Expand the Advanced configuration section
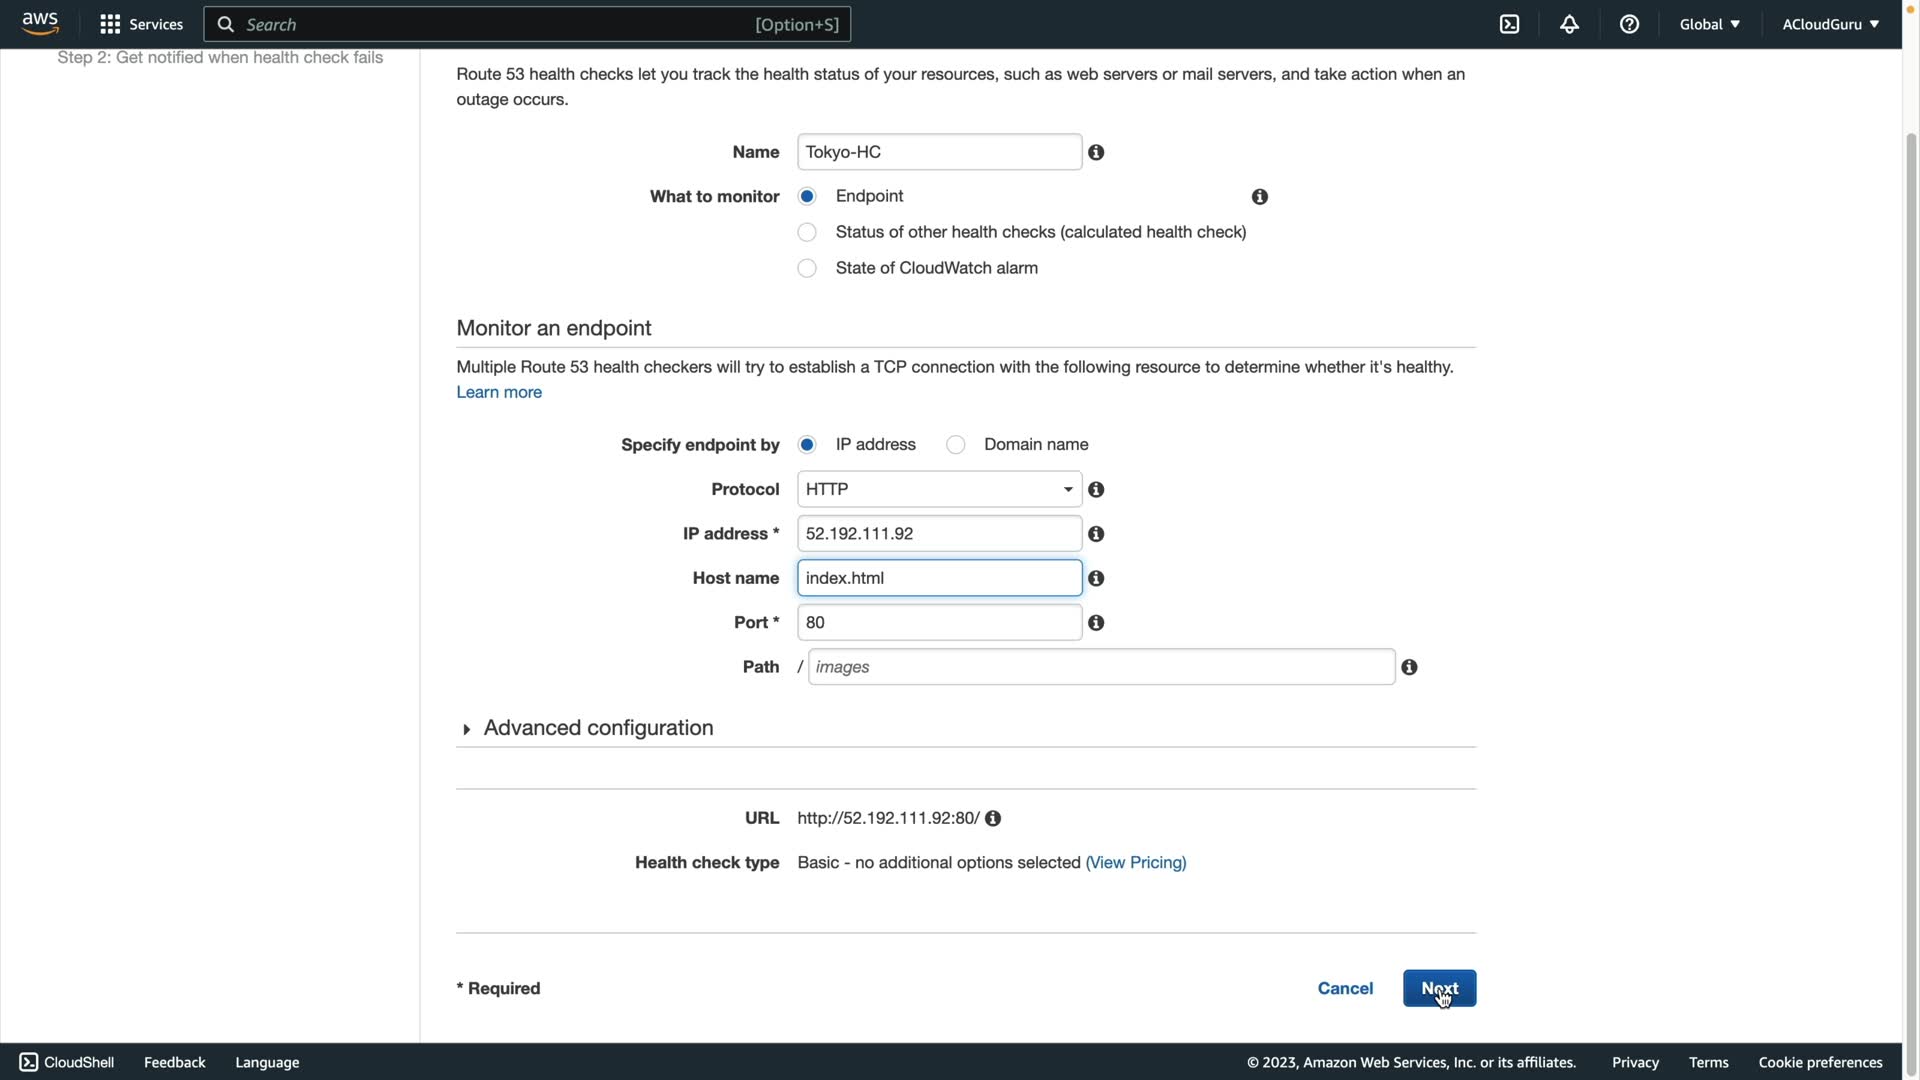Viewport: 1920px width, 1080px height. (x=597, y=728)
